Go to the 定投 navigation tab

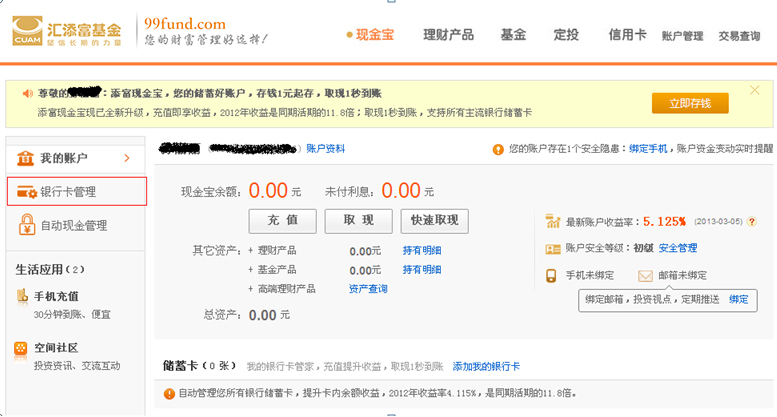[566, 34]
